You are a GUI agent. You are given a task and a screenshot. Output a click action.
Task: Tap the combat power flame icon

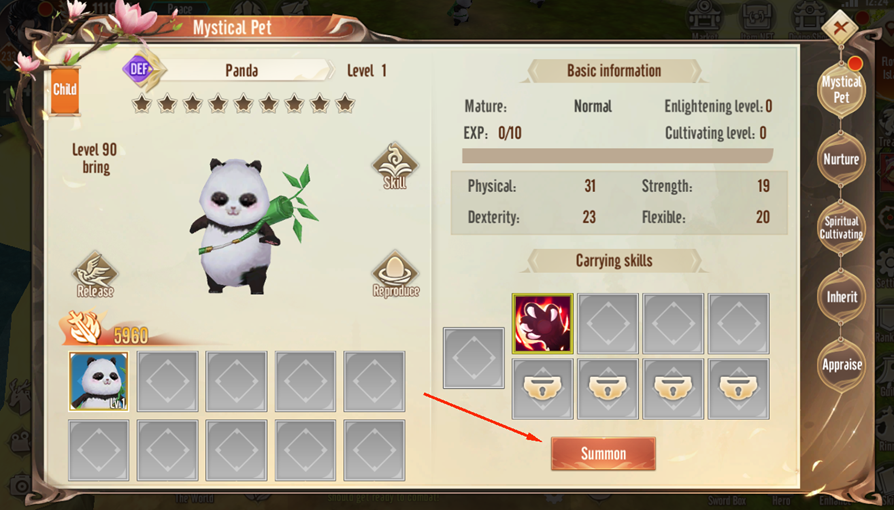click(84, 328)
